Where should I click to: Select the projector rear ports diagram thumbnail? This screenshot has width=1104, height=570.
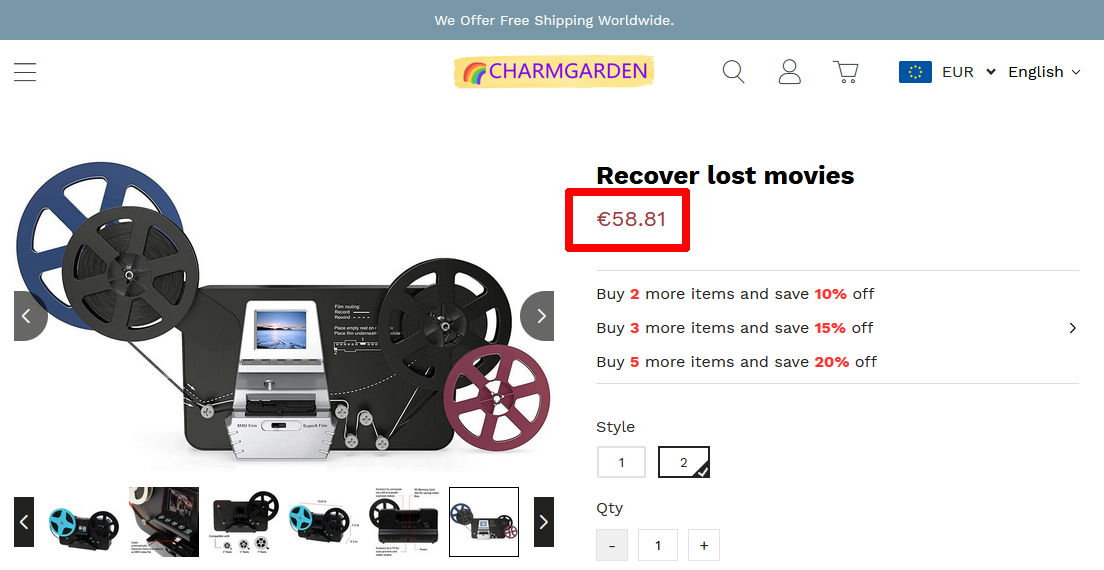pyautogui.click(x=404, y=522)
